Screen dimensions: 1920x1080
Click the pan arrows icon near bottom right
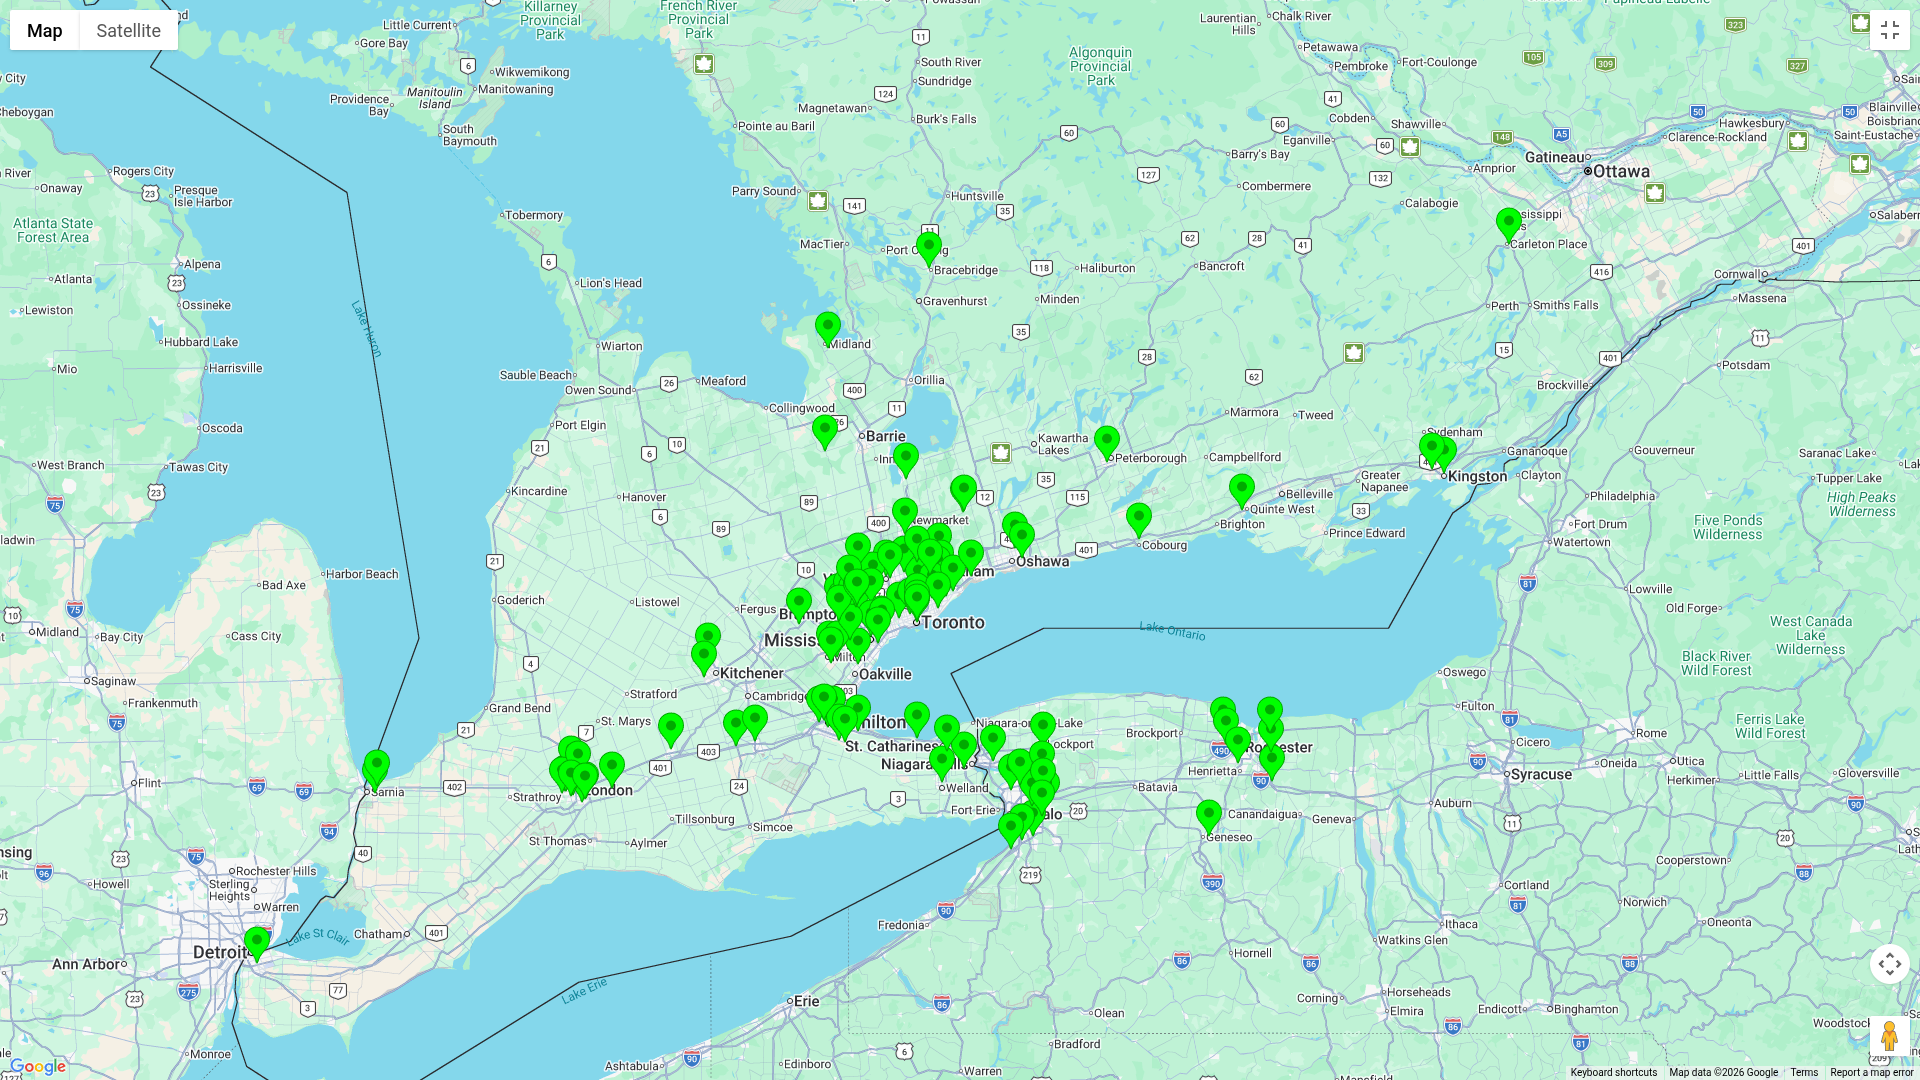(x=1890, y=964)
